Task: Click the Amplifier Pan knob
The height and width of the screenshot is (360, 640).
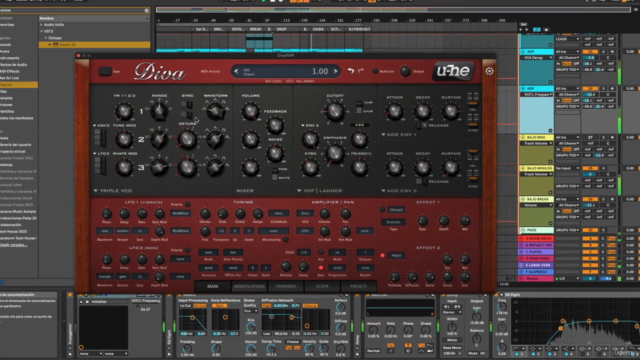Action: (x=345, y=213)
